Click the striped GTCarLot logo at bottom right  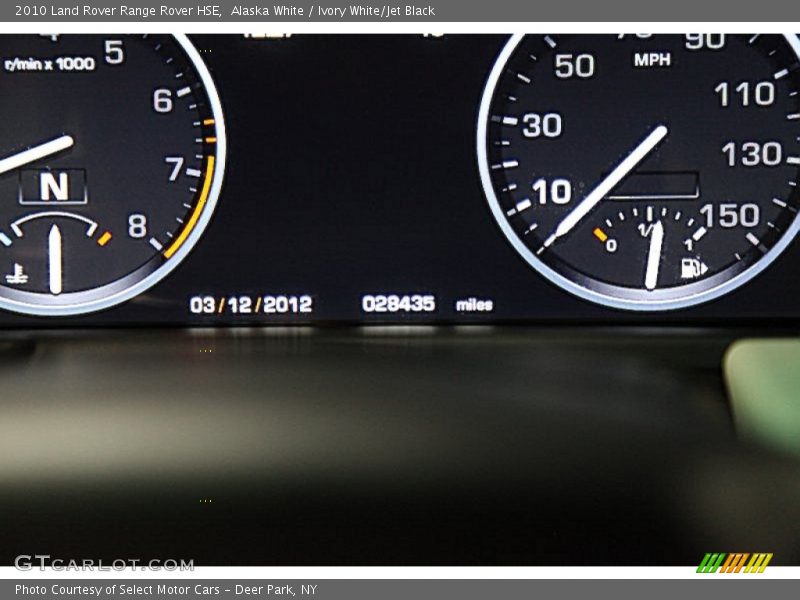coord(734,563)
